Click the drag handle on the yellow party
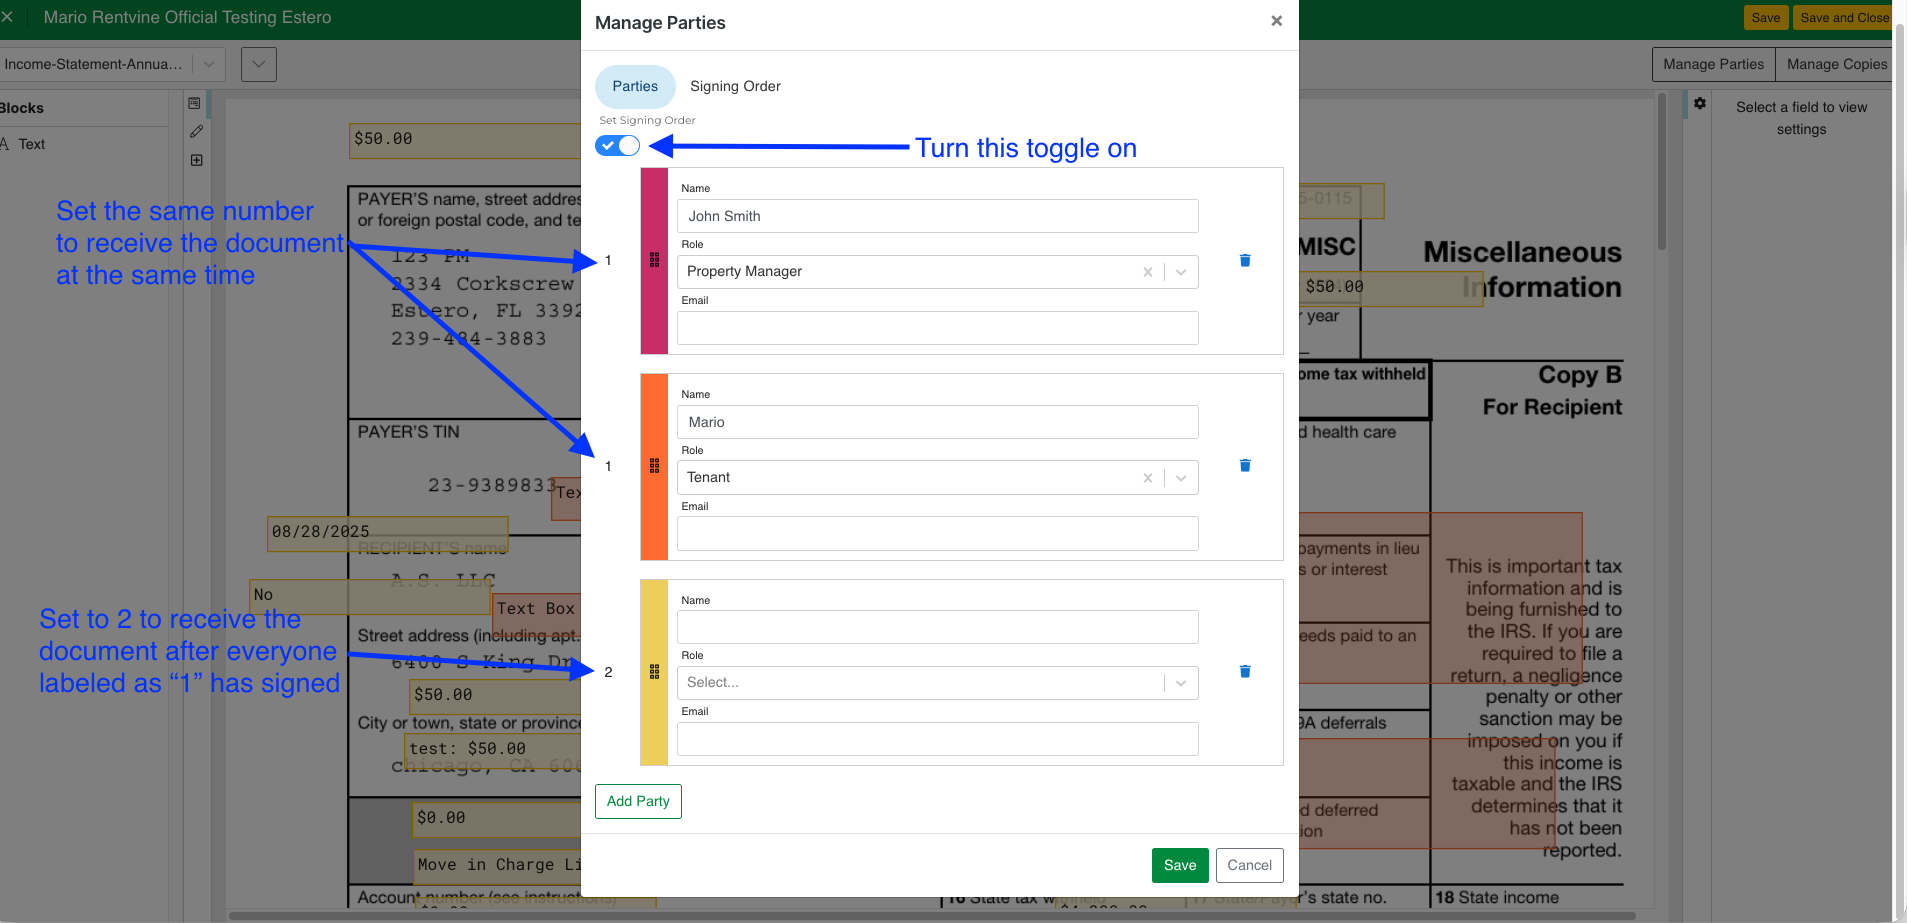Viewport: 1907px width, 923px height. tap(655, 672)
